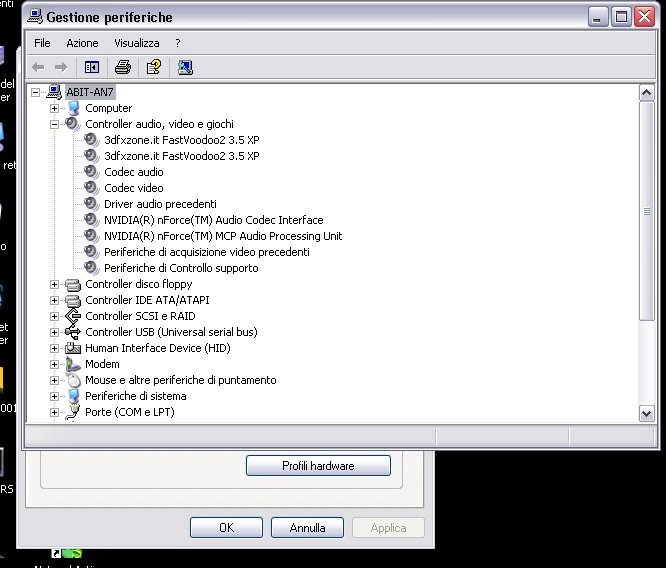Image resolution: width=666 pixels, height=568 pixels.
Task: Click the Forward arrow toolbar icon
Action: [x=61, y=67]
